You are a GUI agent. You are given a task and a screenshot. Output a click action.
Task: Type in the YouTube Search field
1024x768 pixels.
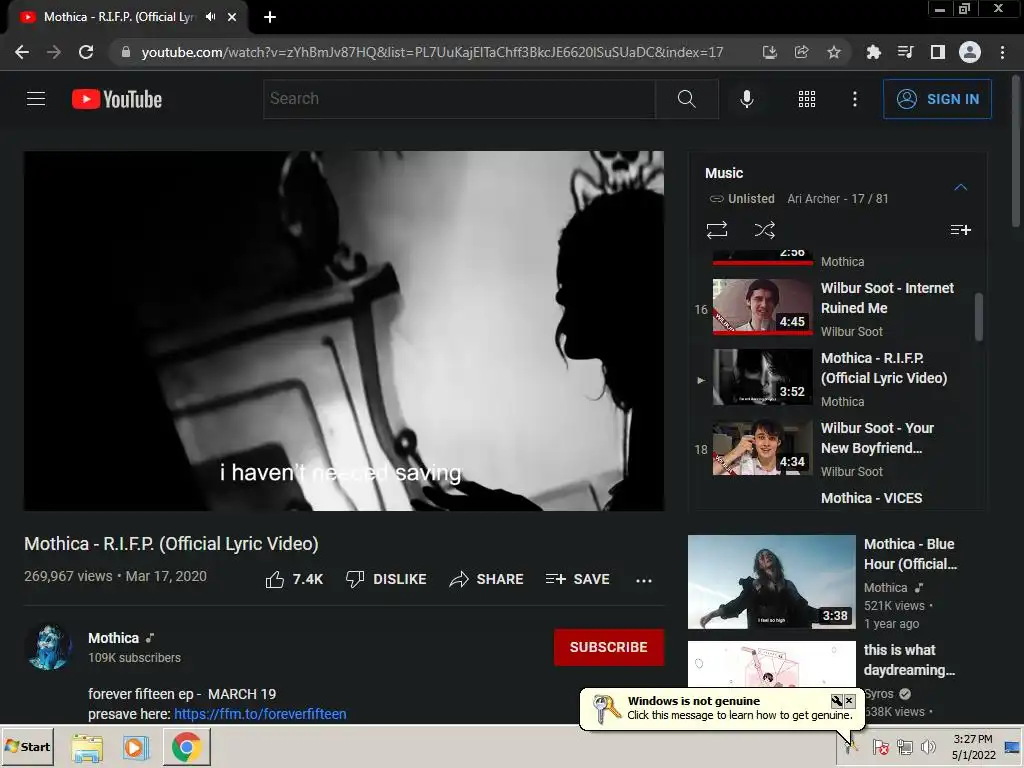click(459, 99)
